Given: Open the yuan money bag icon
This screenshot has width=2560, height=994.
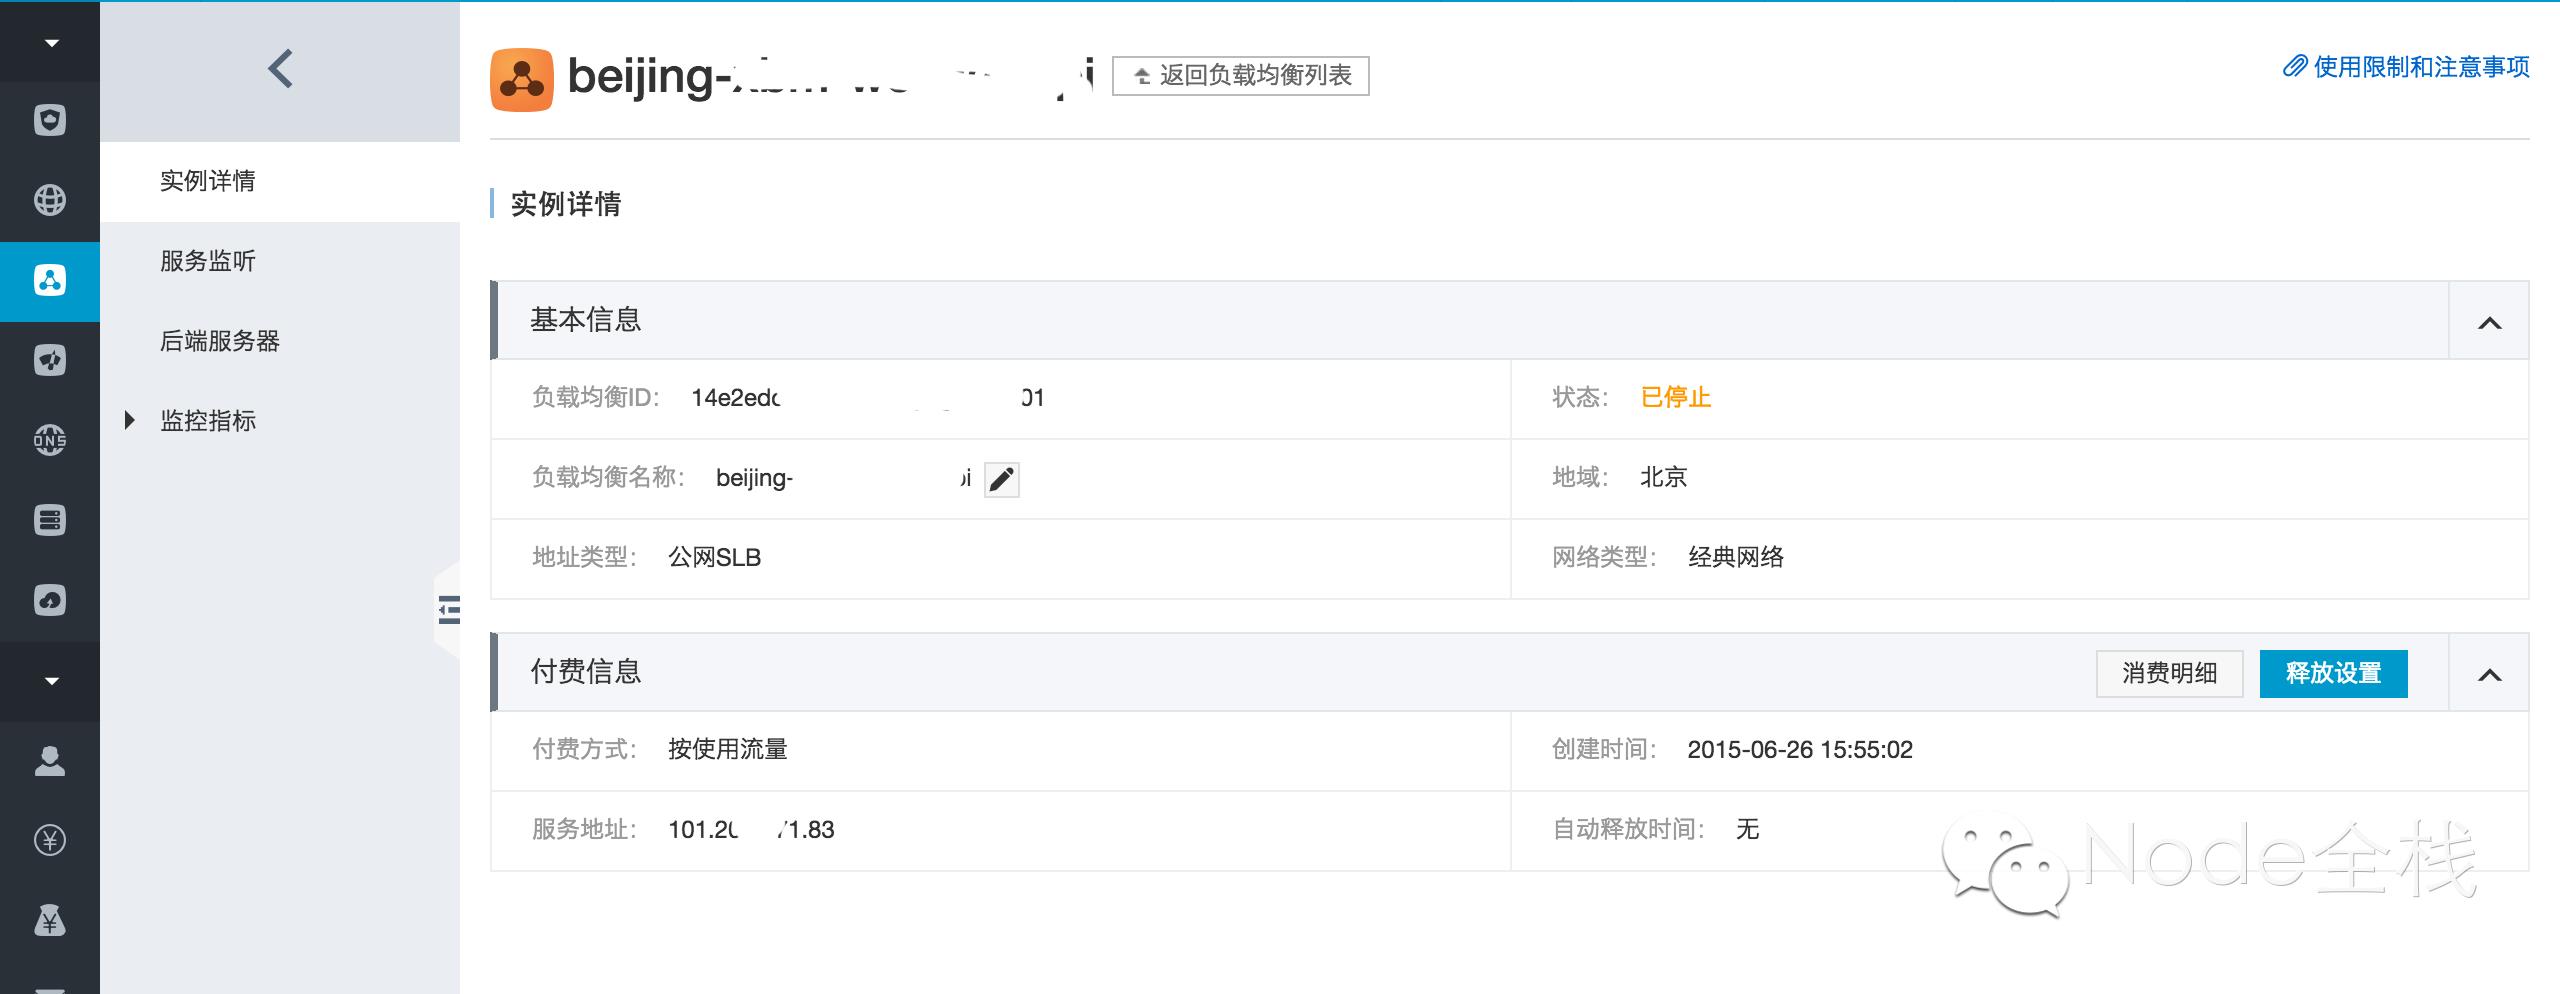Looking at the screenshot, I should pos(50,920).
